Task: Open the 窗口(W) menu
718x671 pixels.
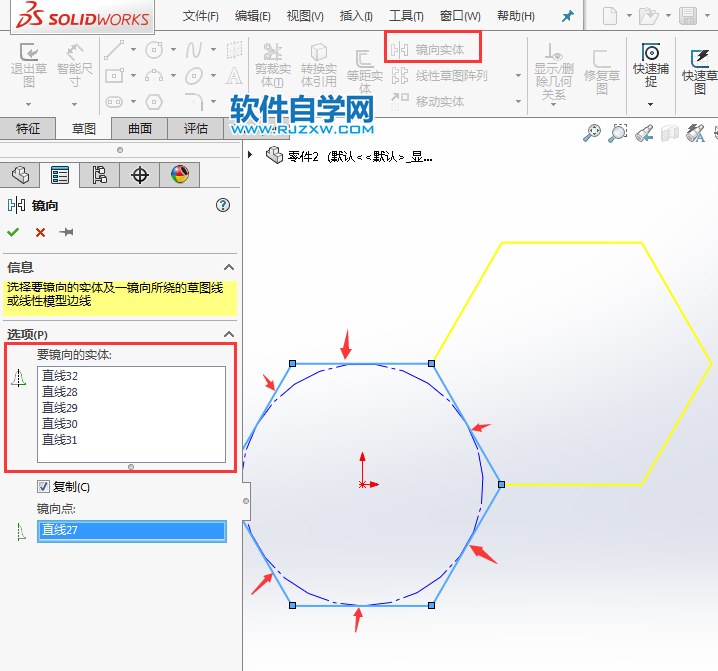Action: tap(460, 16)
